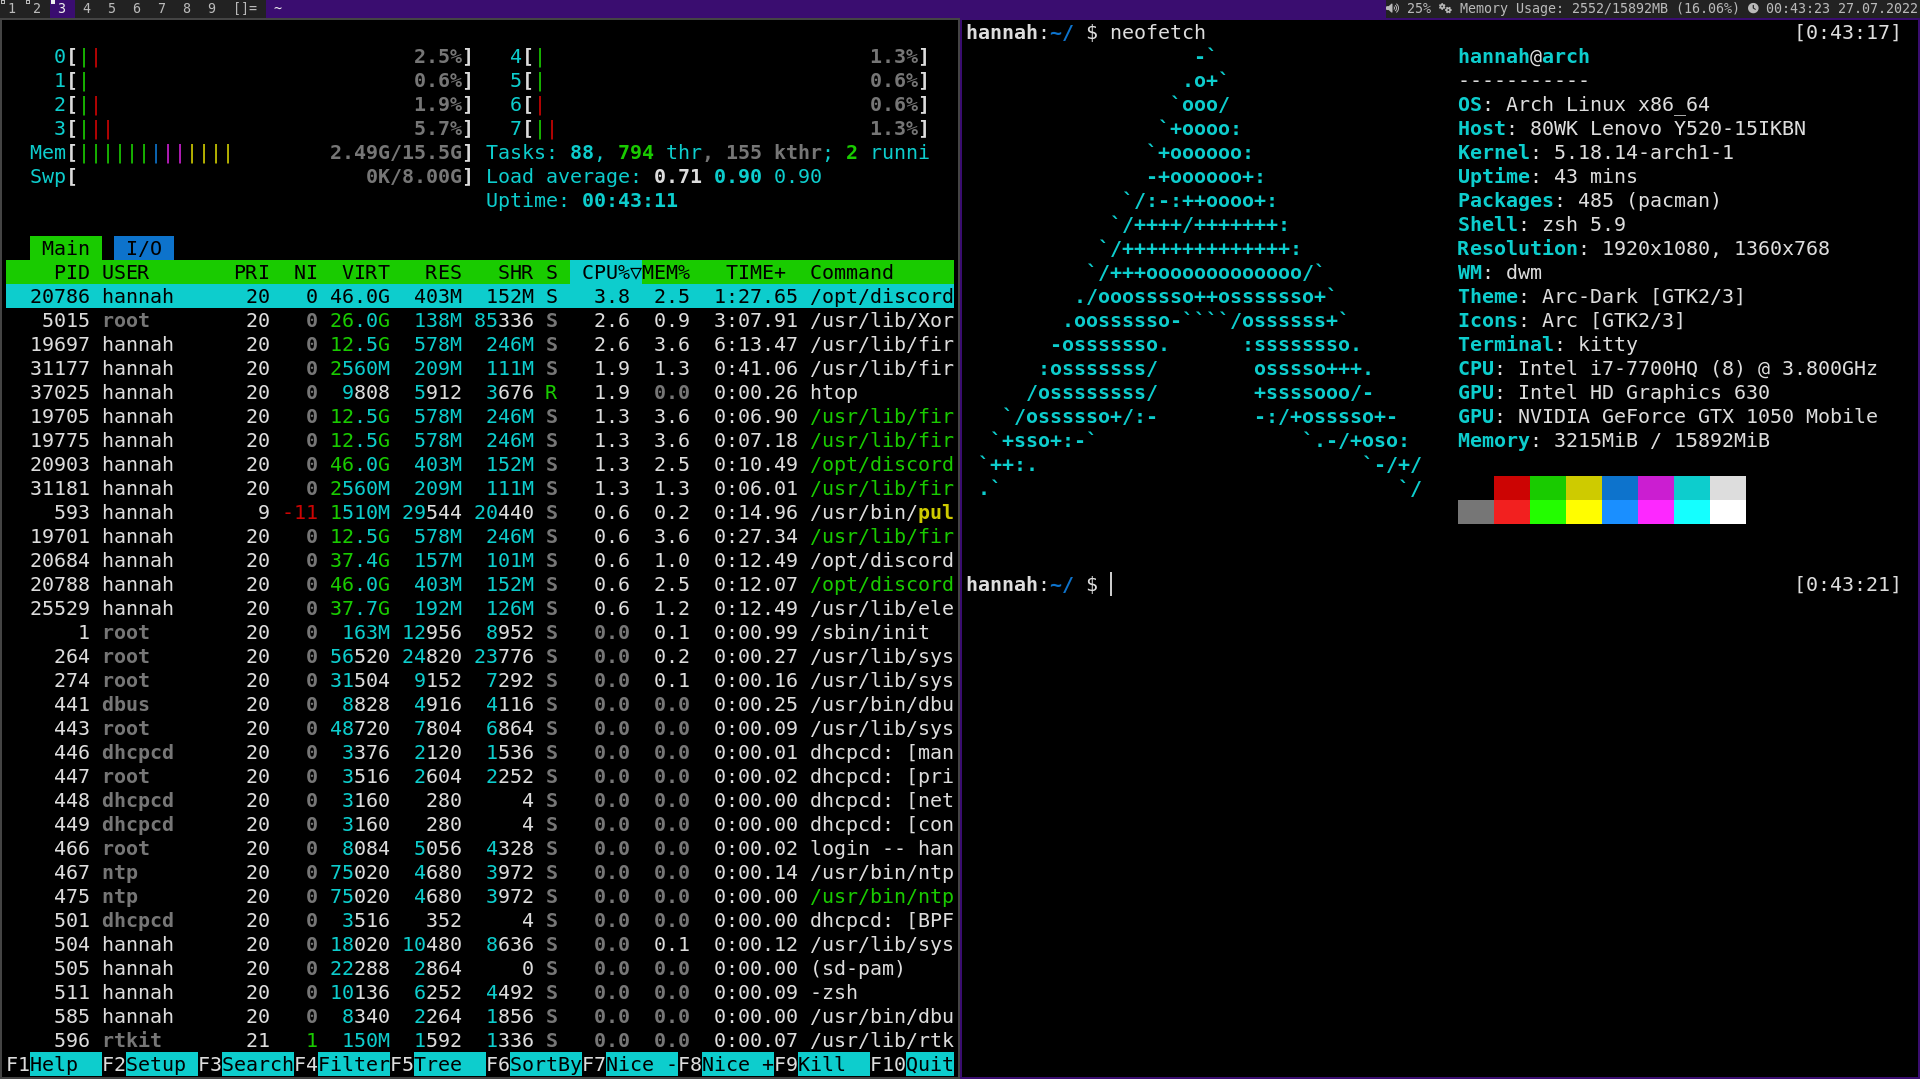Screen dimensions: 1920x1079
Task: Switch to dwm tag 2
Action: [36, 8]
